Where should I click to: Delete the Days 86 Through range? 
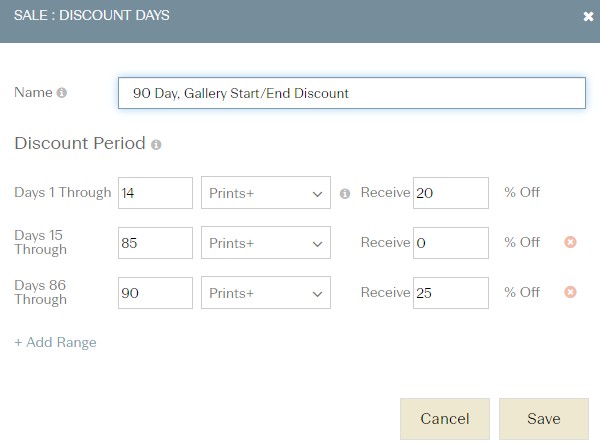570,292
